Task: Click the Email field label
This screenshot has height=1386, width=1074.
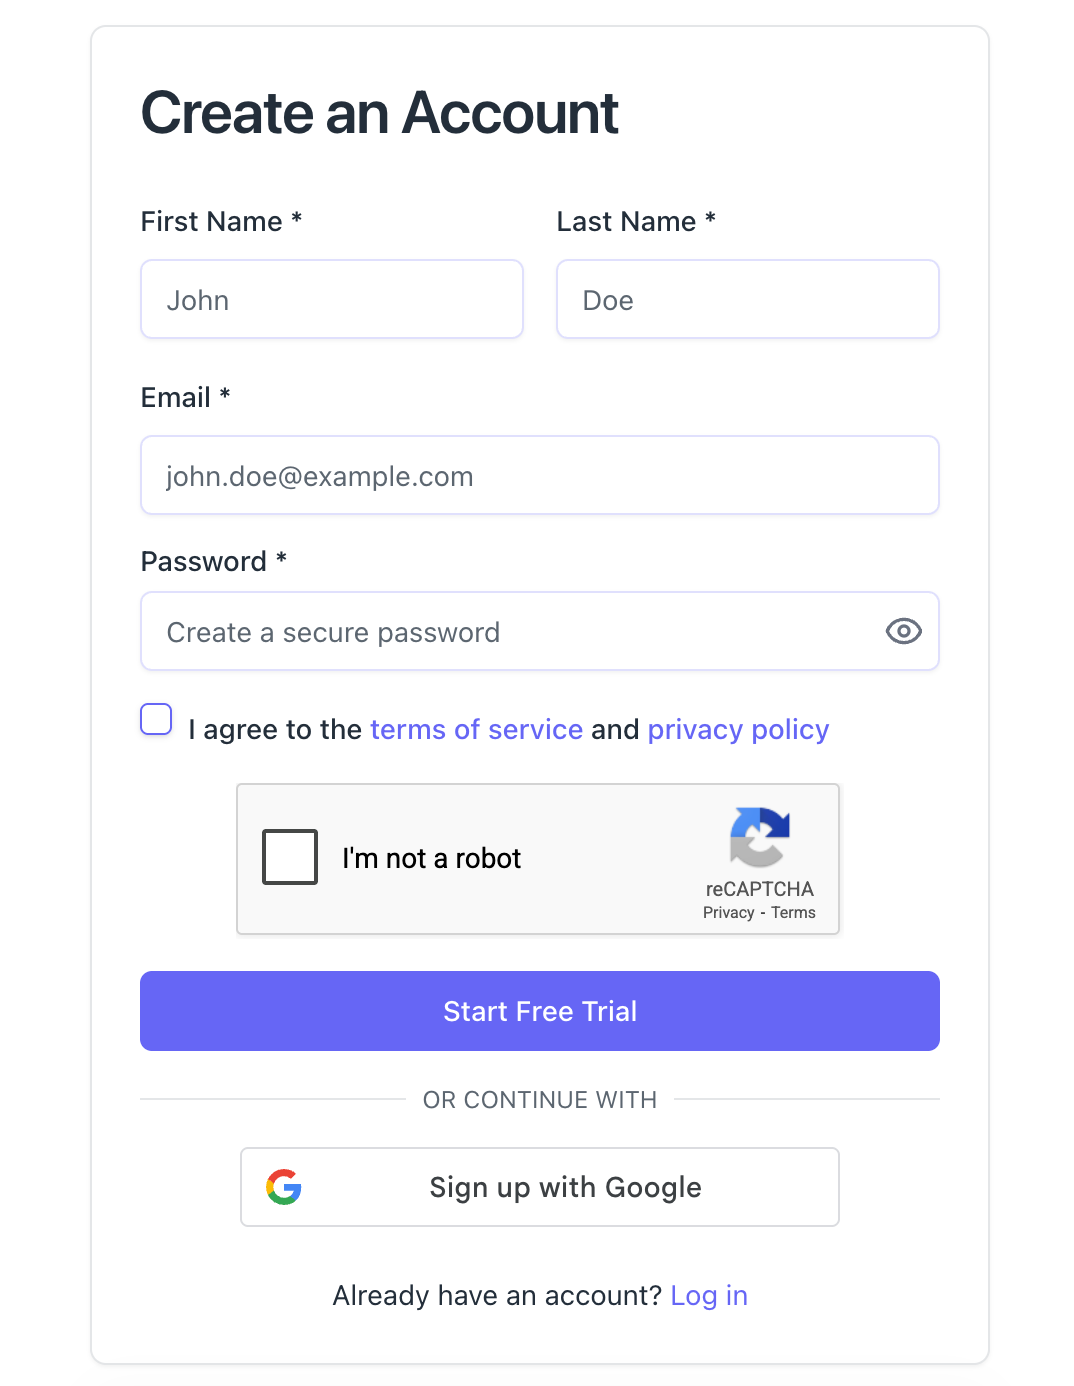Action: click(176, 398)
